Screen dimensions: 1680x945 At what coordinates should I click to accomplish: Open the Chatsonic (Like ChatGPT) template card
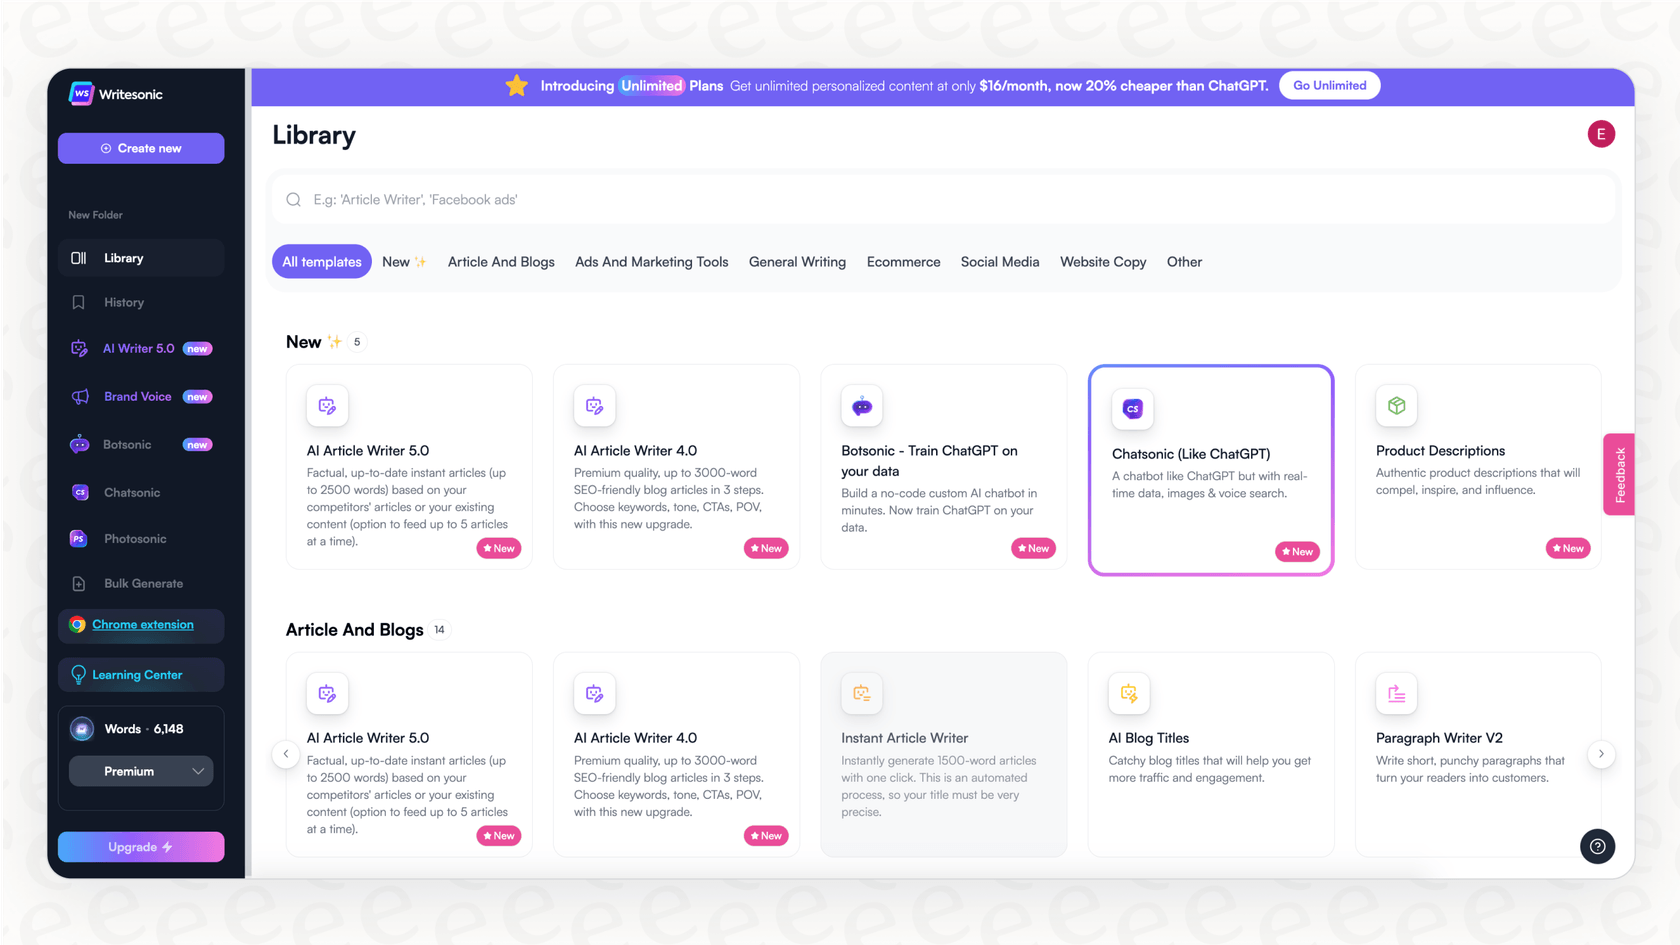click(1210, 470)
